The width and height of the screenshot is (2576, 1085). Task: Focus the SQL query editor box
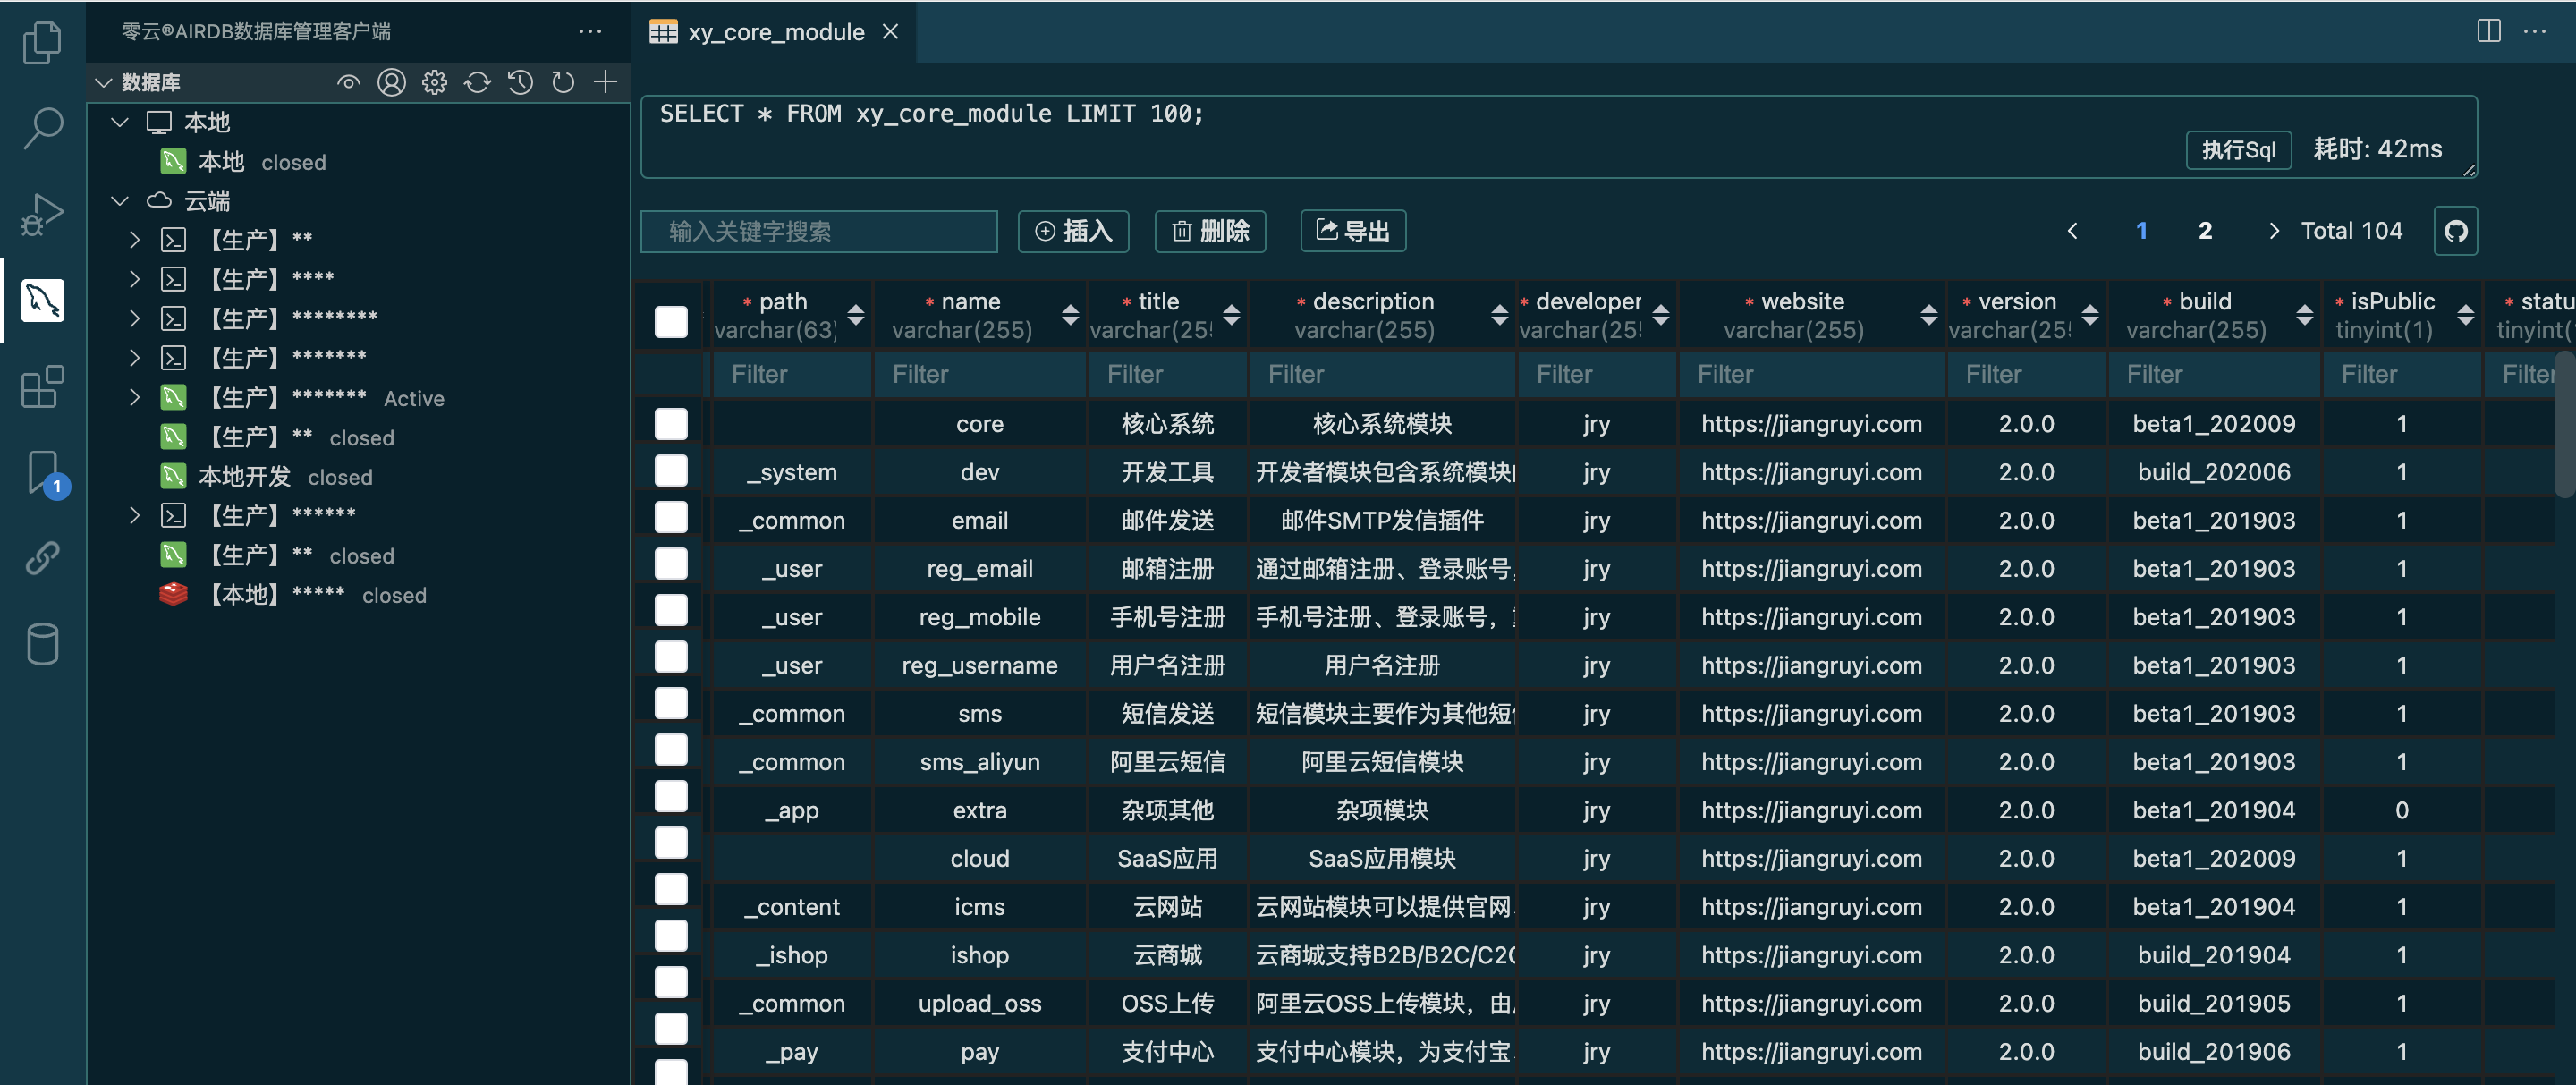[1558, 137]
